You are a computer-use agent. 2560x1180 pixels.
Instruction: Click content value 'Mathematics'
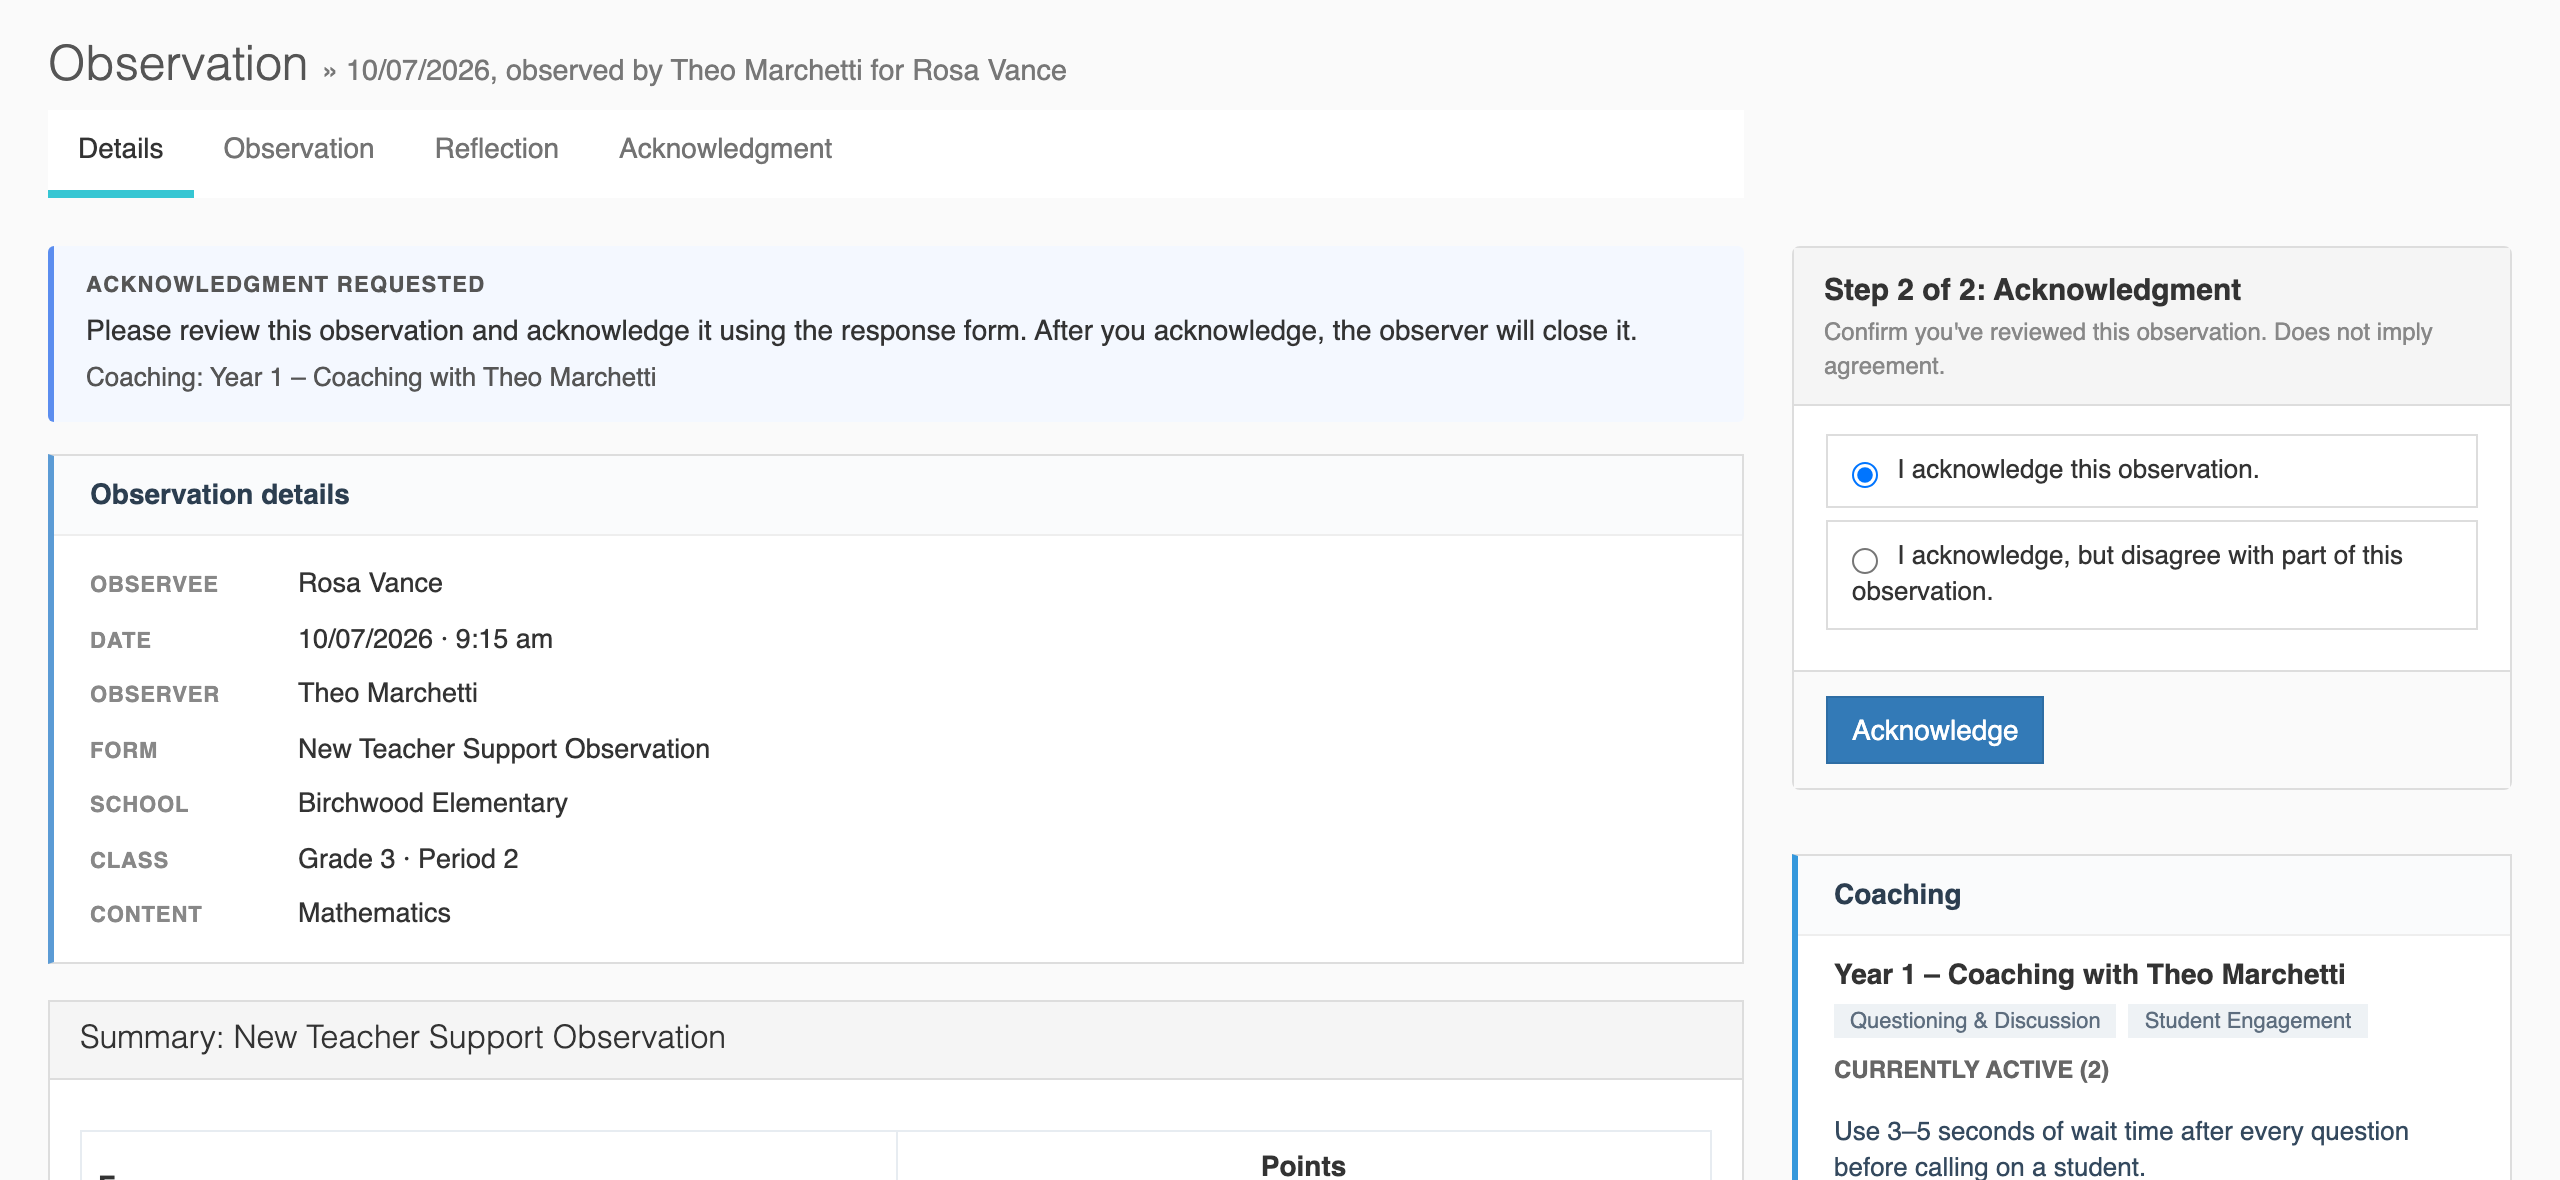[374, 913]
